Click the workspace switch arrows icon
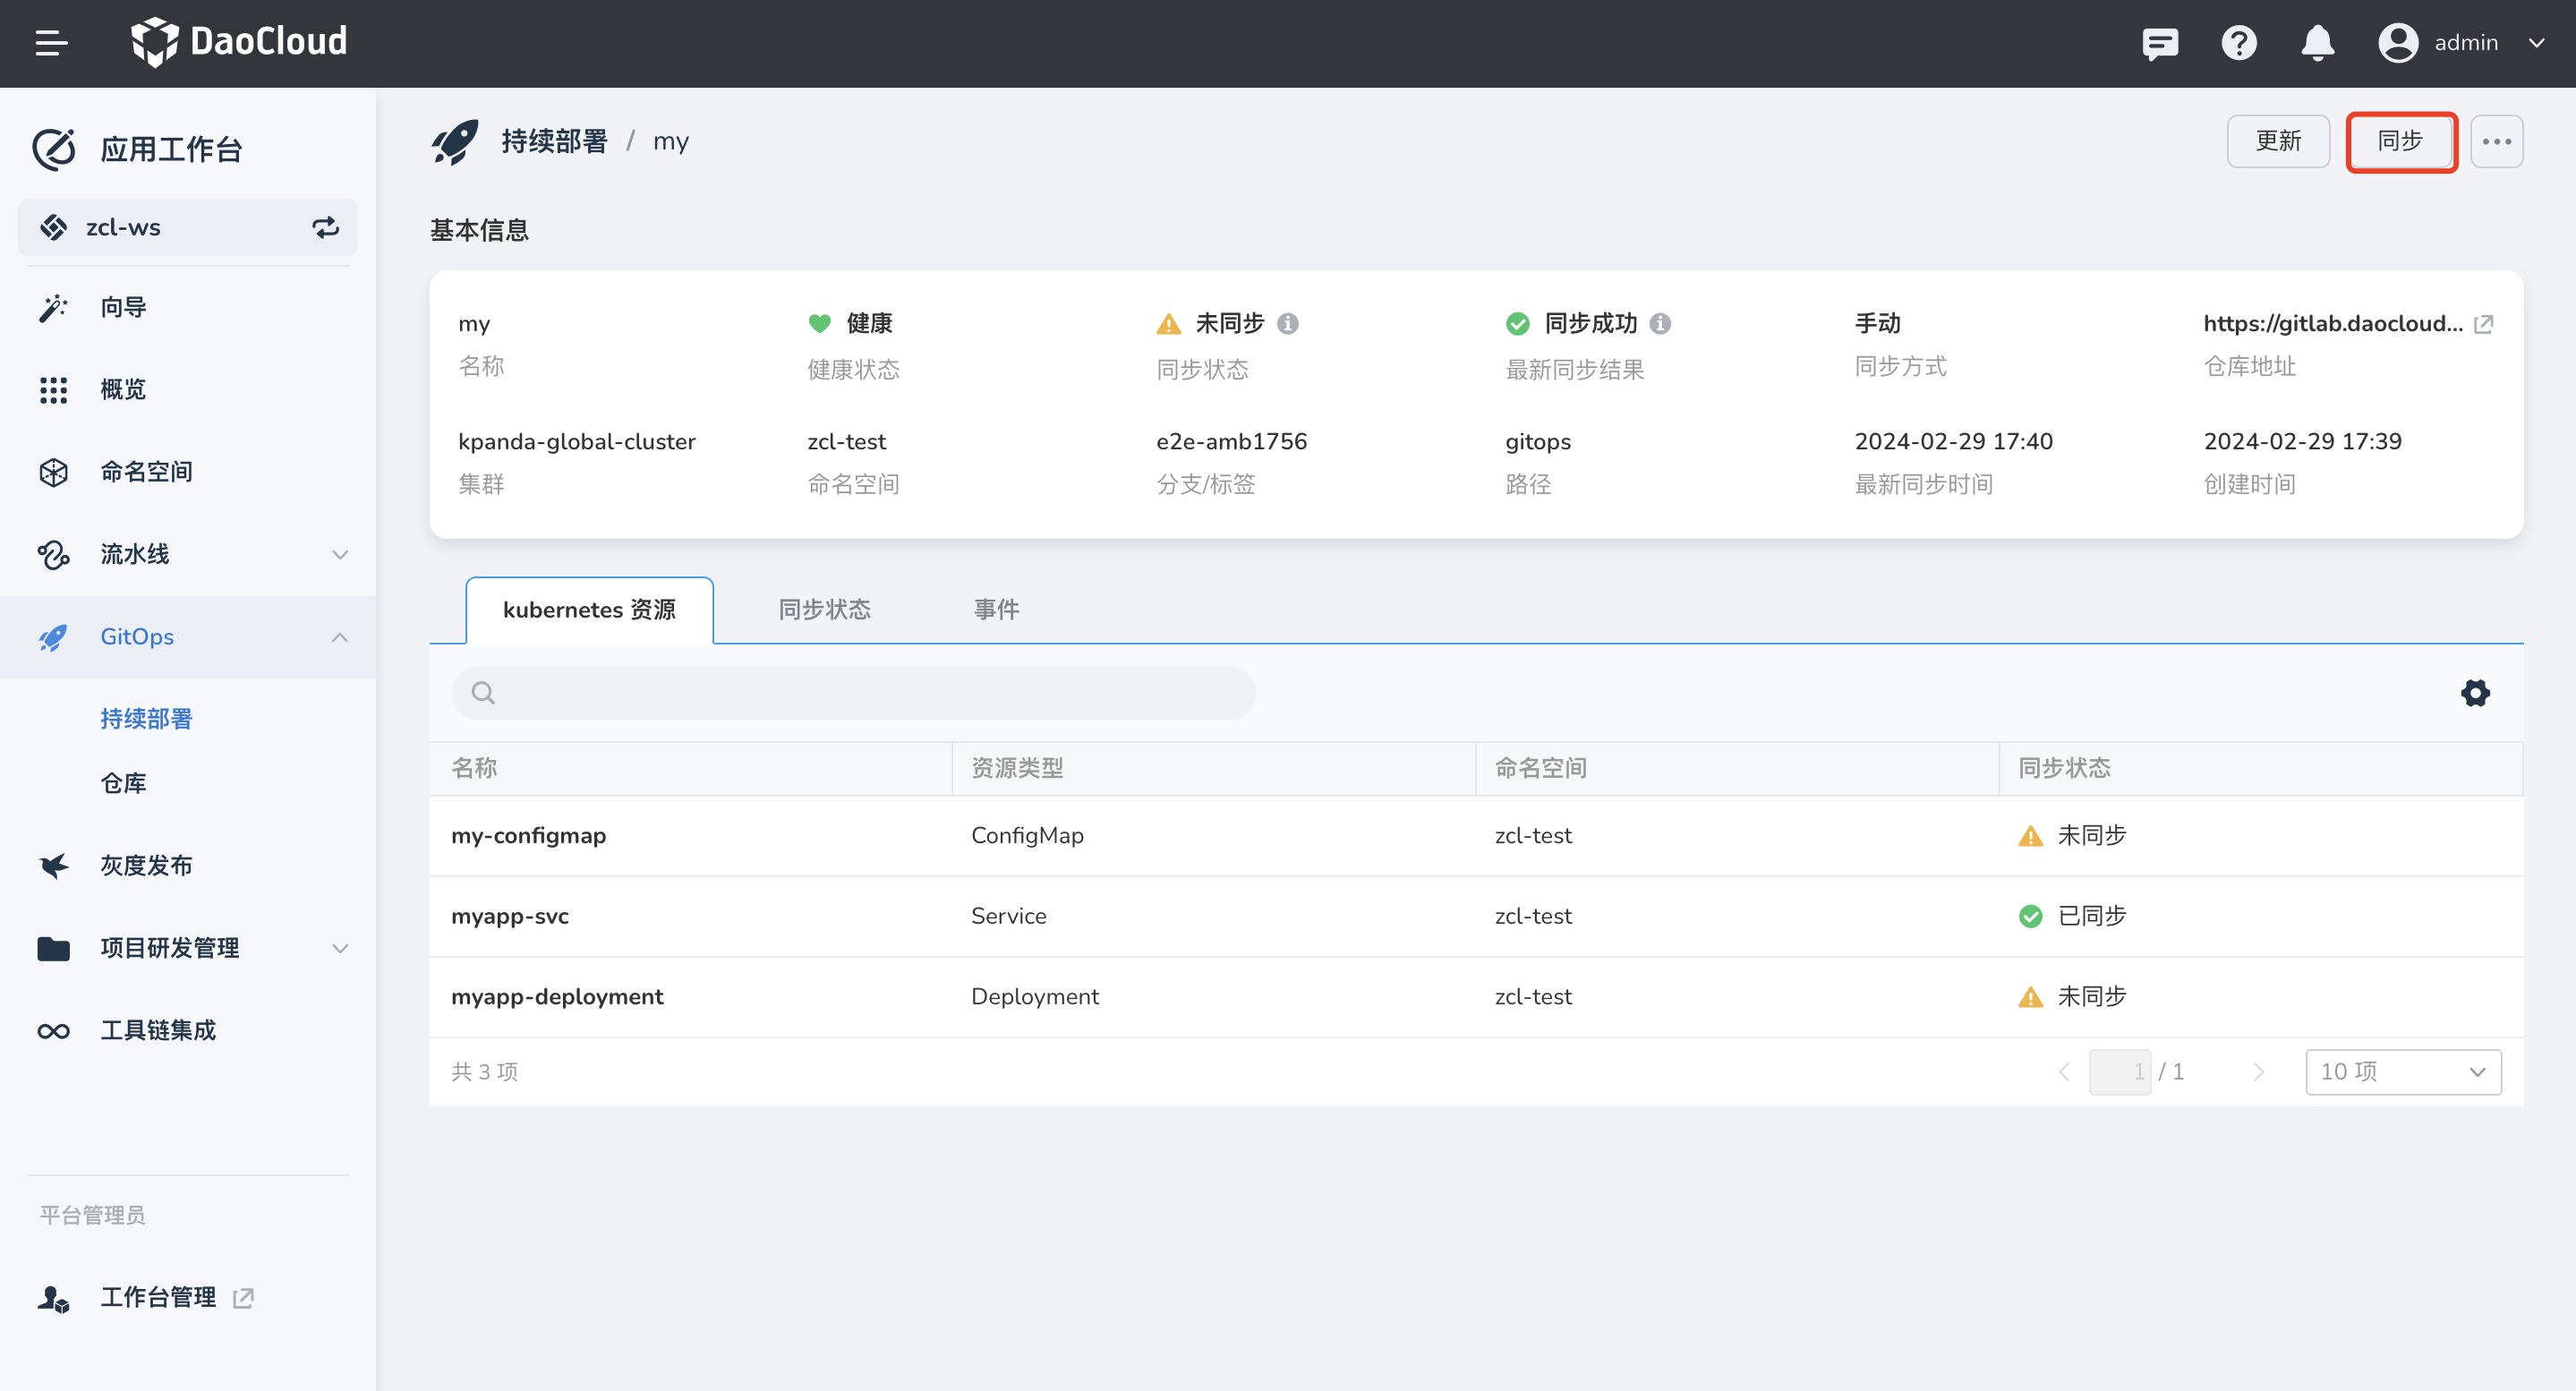 pyautogui.click(x=326, y=227)
